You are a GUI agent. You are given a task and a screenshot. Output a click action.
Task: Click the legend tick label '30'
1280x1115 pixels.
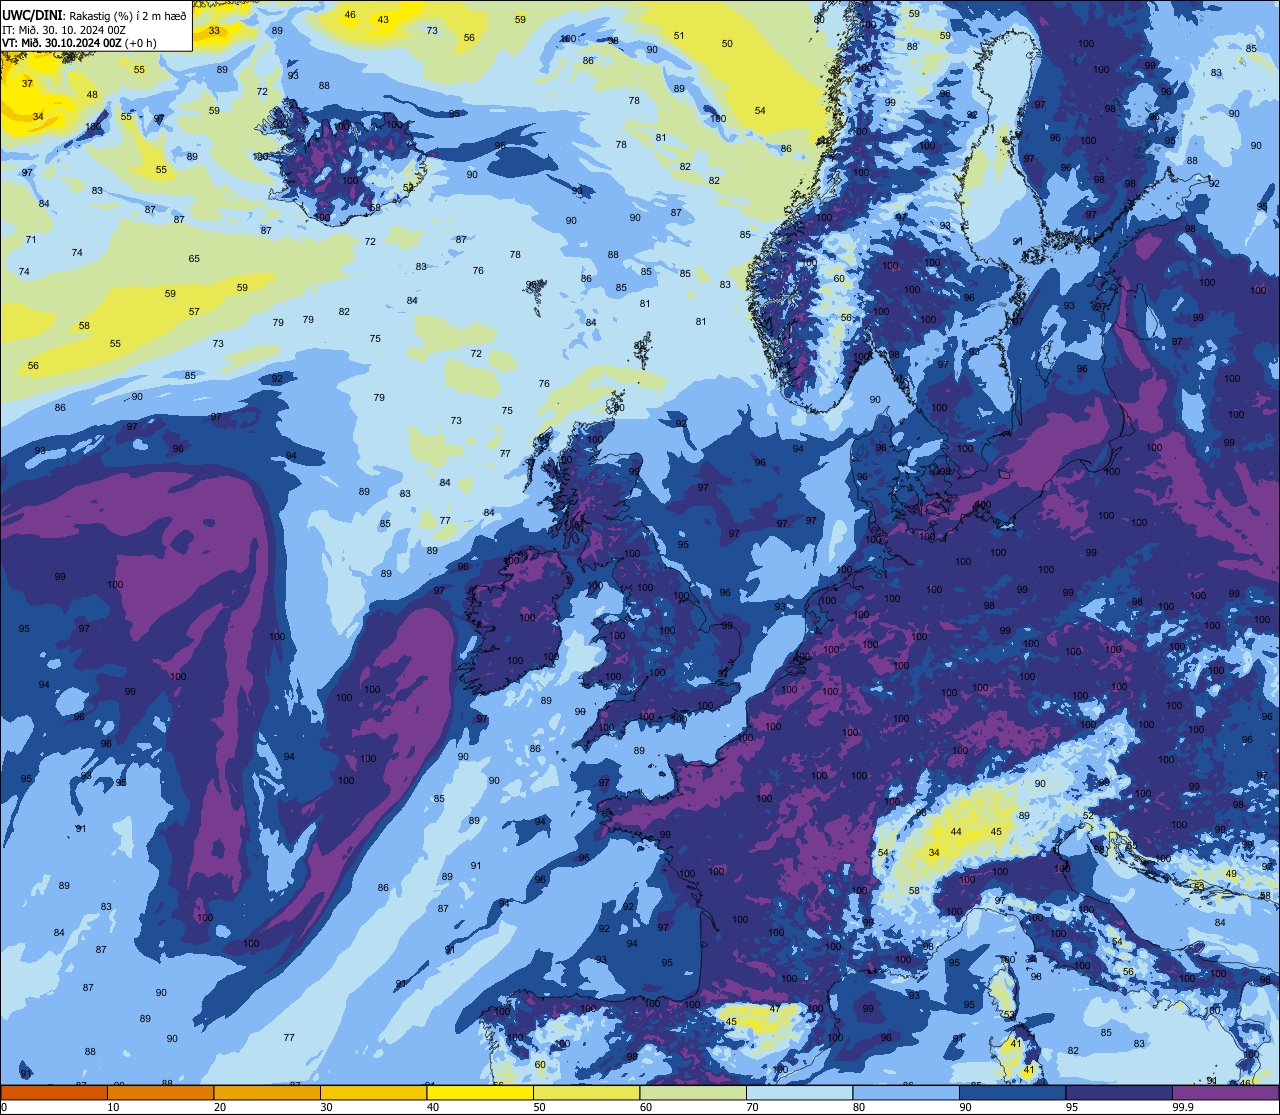click(326, 1107)
